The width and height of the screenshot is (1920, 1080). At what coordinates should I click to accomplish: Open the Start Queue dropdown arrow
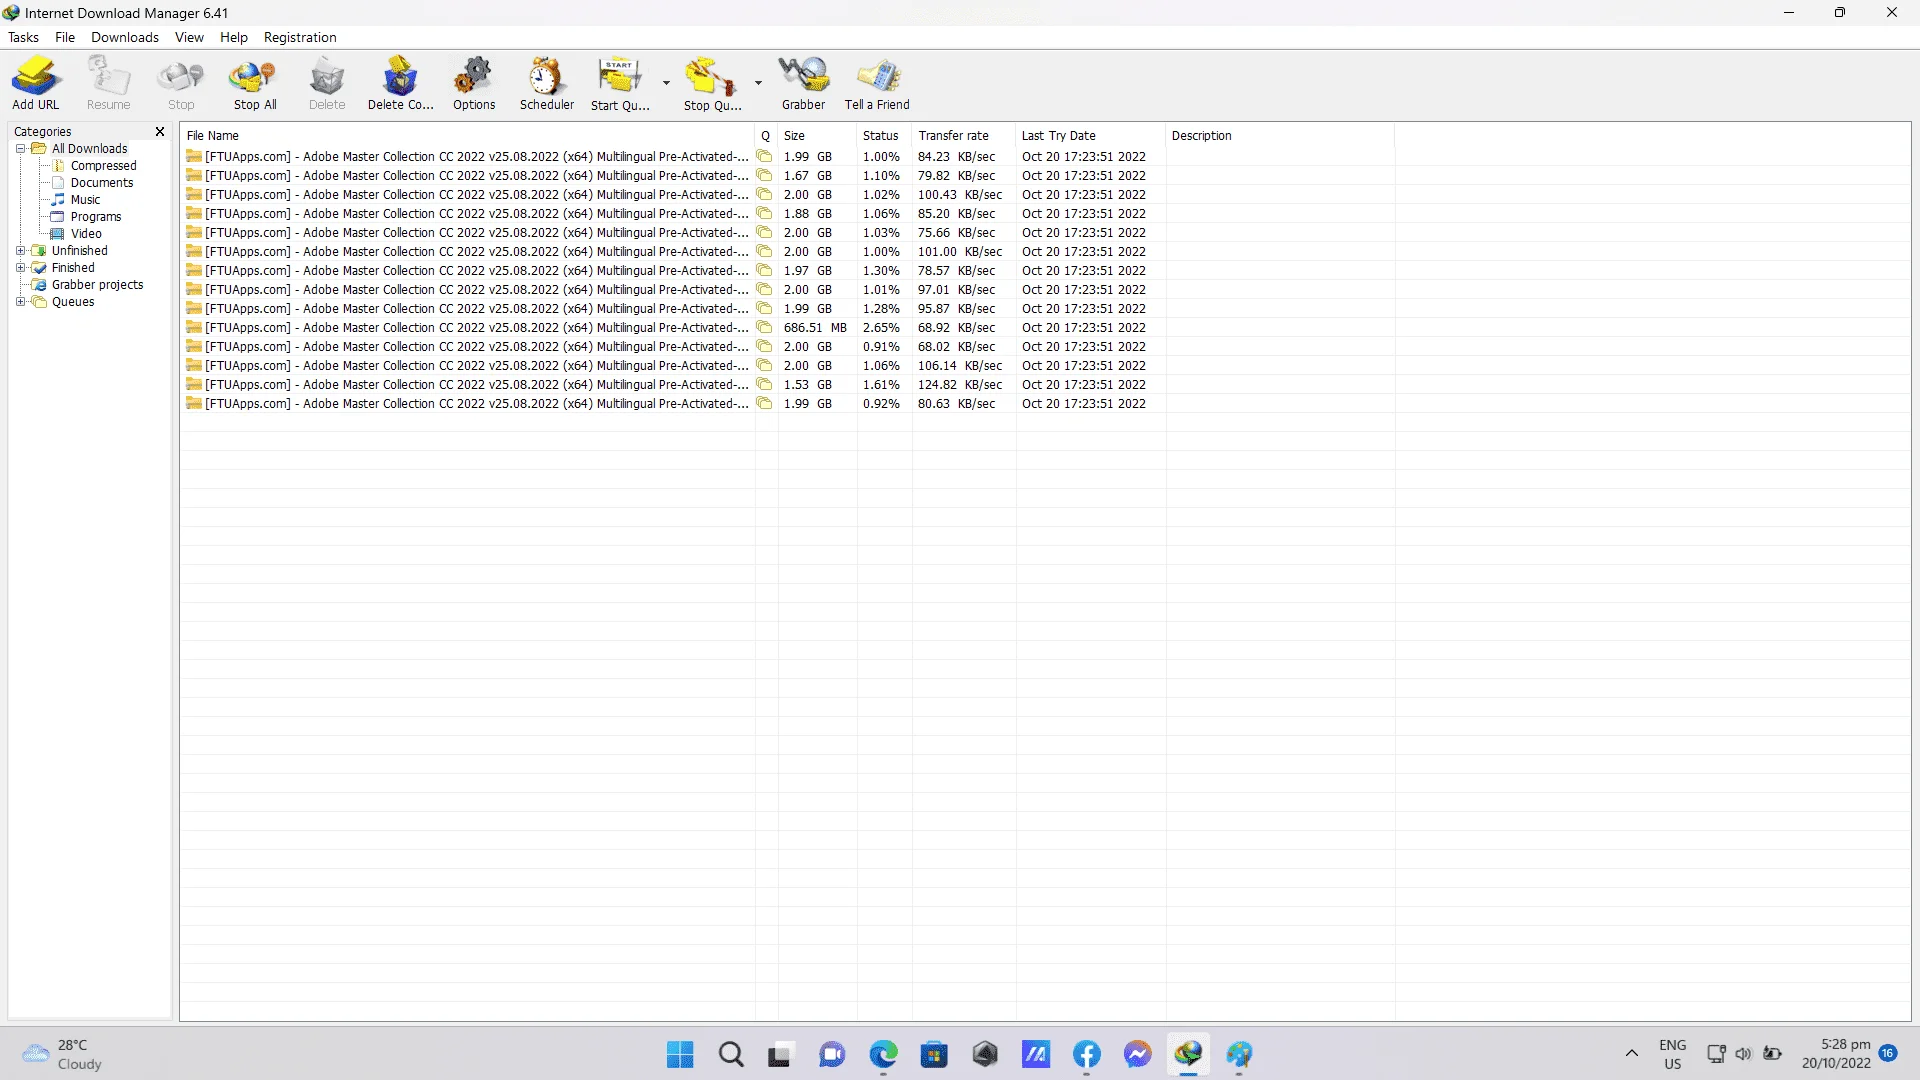click(666, 83)
